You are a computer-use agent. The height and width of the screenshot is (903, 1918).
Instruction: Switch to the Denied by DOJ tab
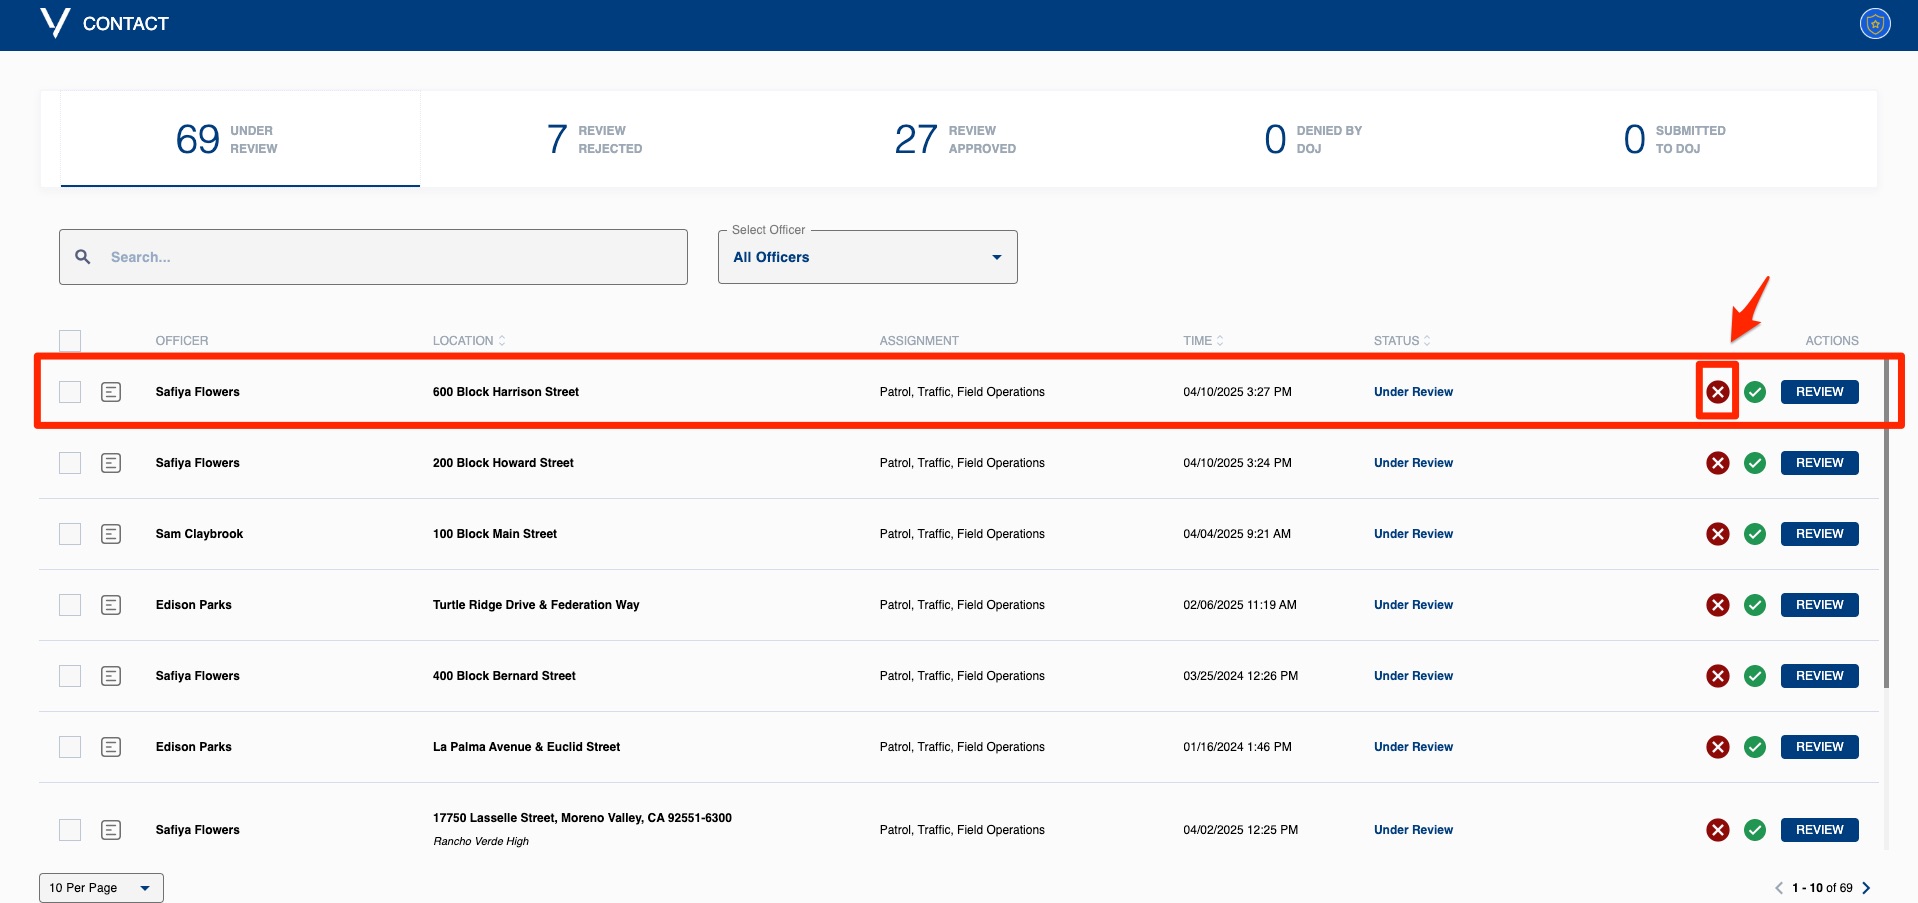[x=1313, y=139]
